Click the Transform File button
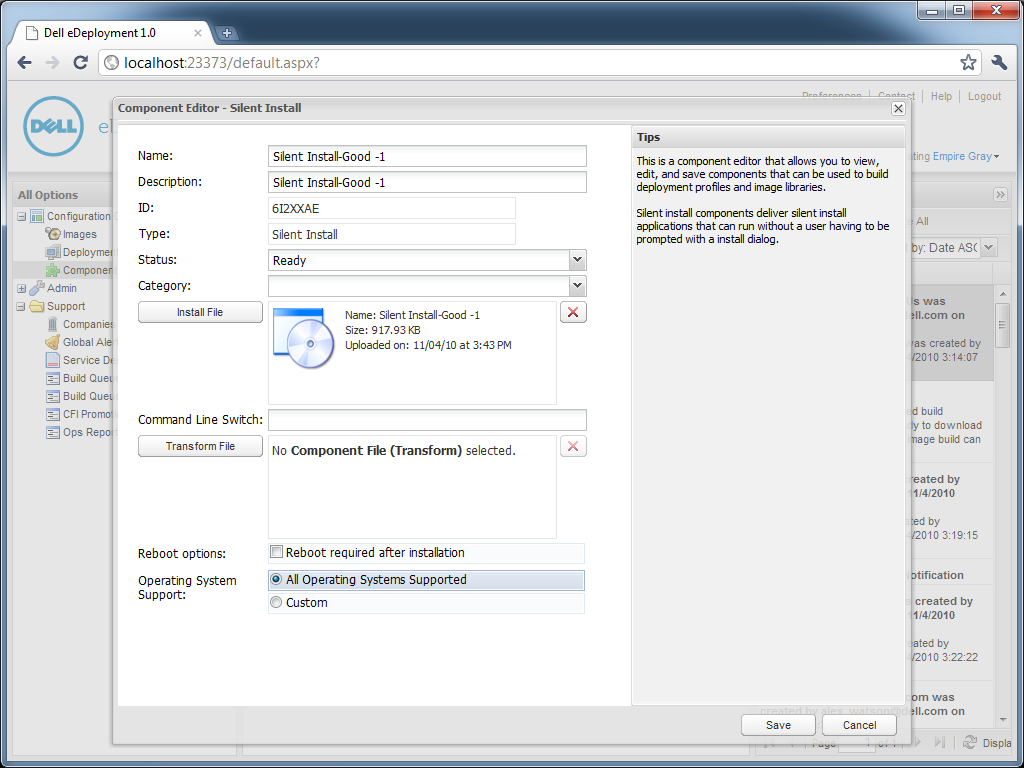Image resolution: width=1024 pixels, height=768 pixels. (x=200, y=446)
